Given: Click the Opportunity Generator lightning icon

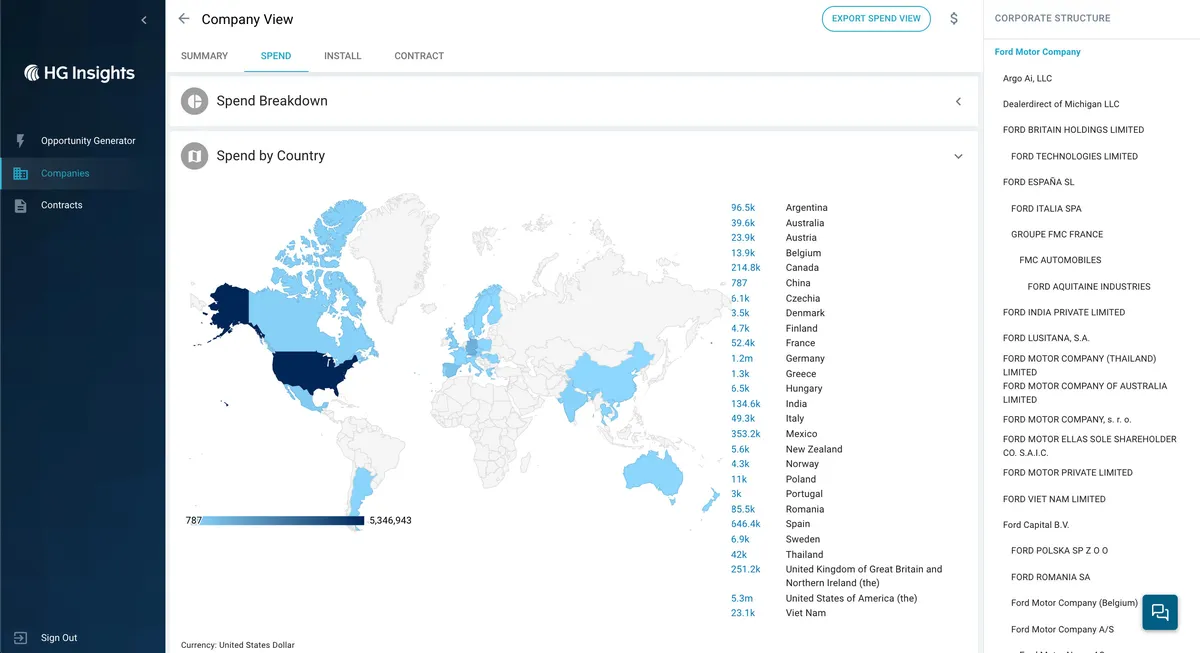Looking at the screenshot, I should coord(20,141).
